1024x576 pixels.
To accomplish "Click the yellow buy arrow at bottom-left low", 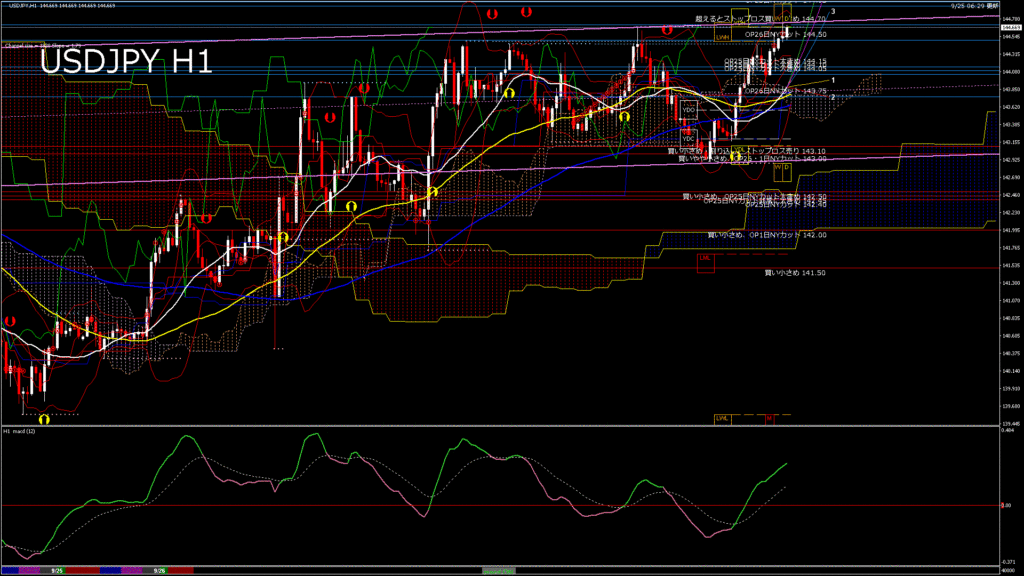I will pos(44,419).
